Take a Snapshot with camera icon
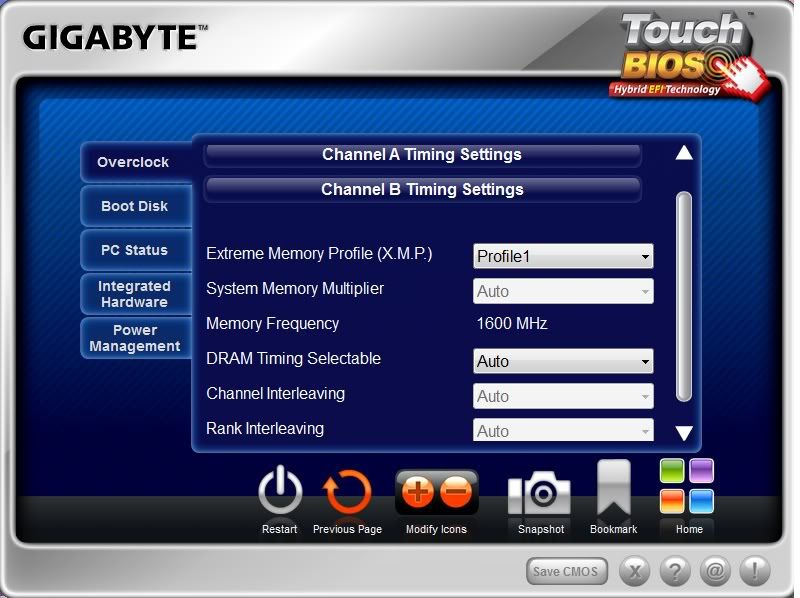 click(540, 493)
